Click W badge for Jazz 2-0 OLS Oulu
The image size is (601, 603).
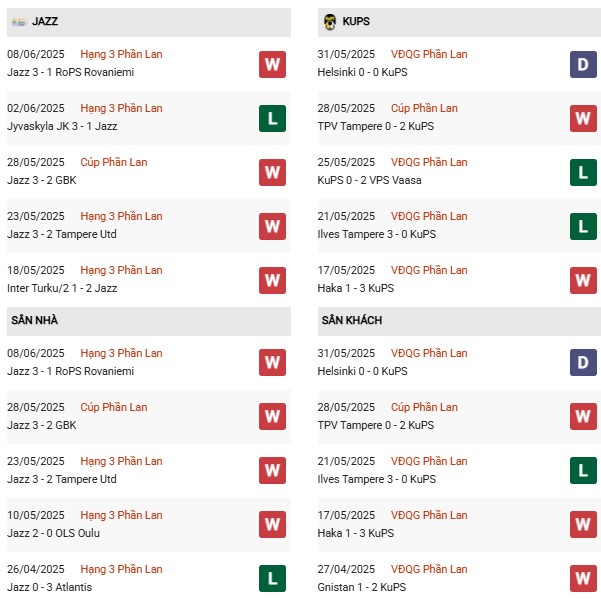point(272,525)
